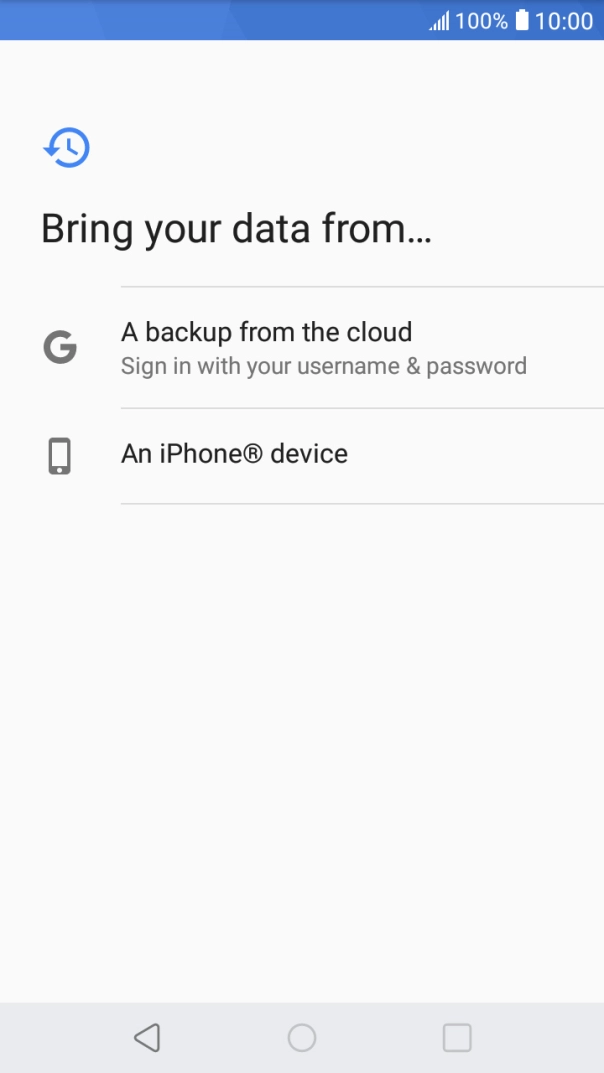The image size is (604, 1073).
Task: Click 'An iPhone® device'
Action: pyautogui.click(x=234, y=453)
